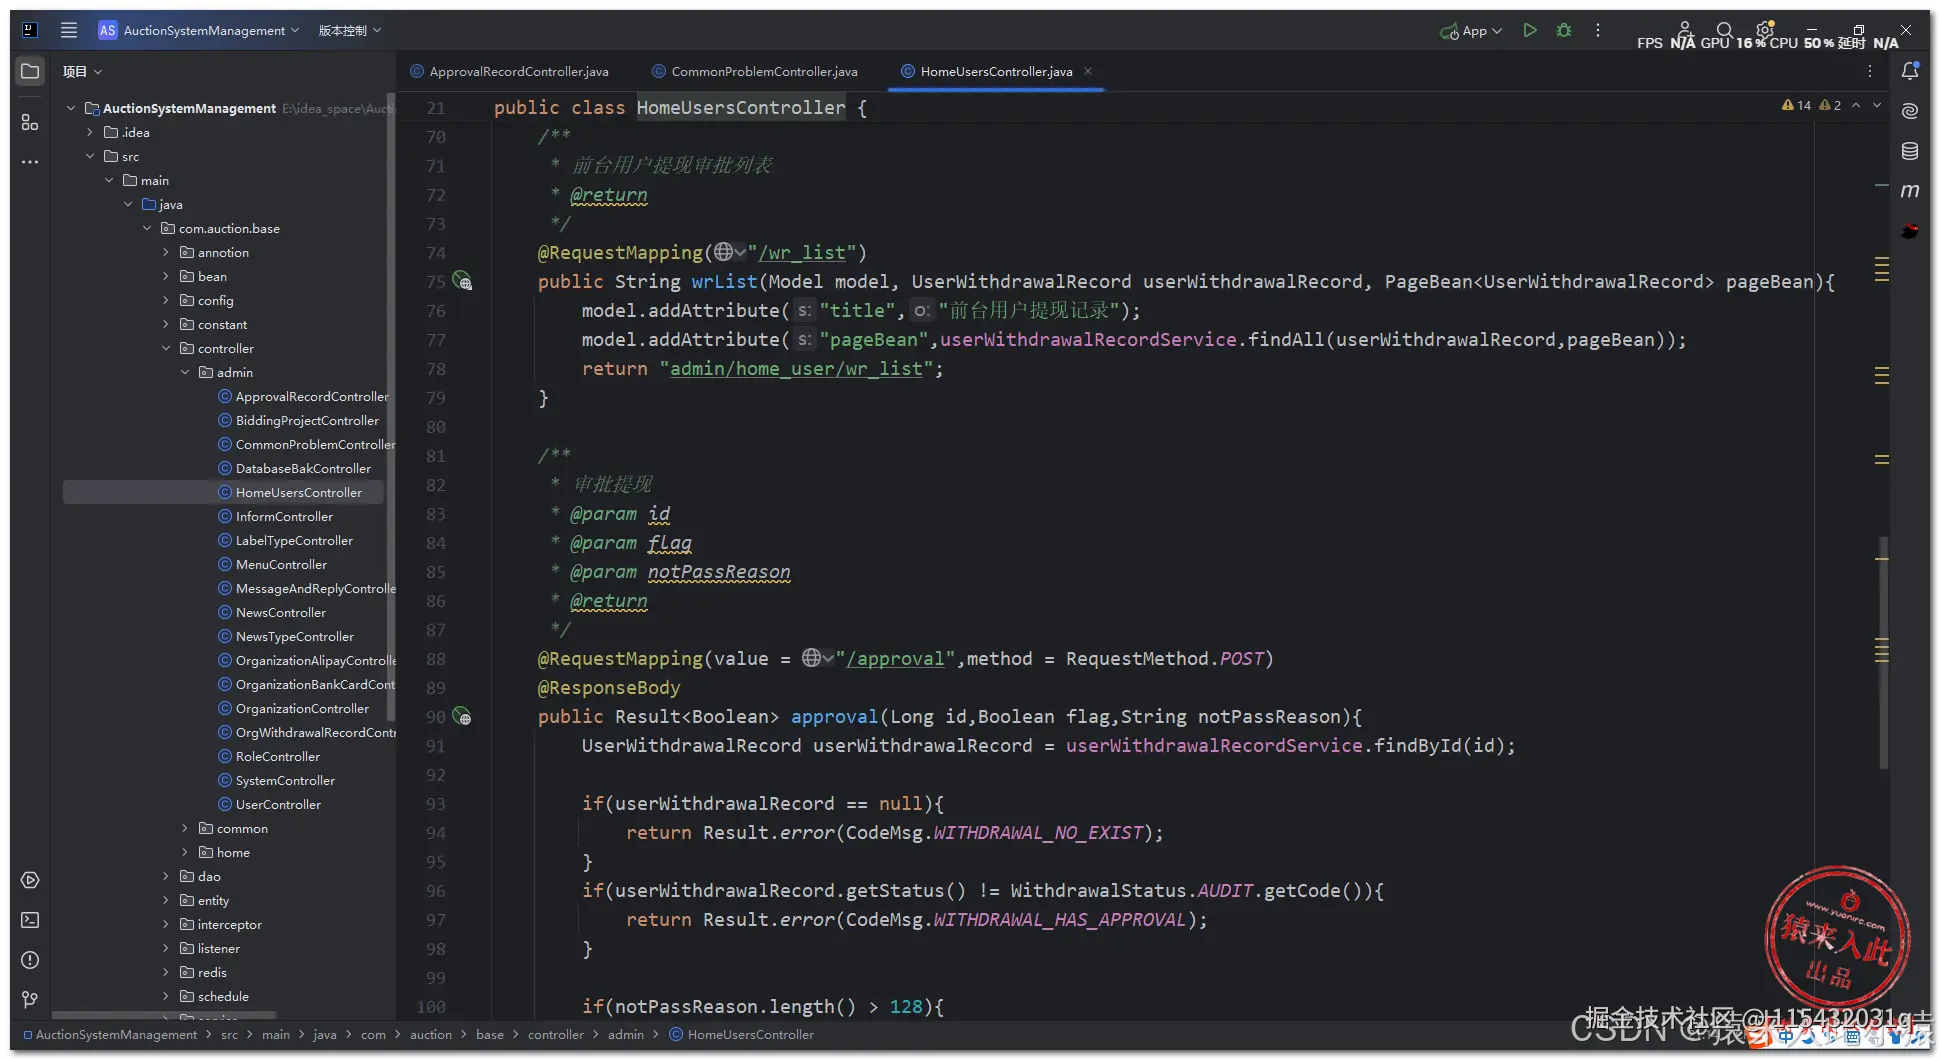Switch to ApprovalRecordController.java tab
The image size is (1941, 1061).
(x=510, y=71)
